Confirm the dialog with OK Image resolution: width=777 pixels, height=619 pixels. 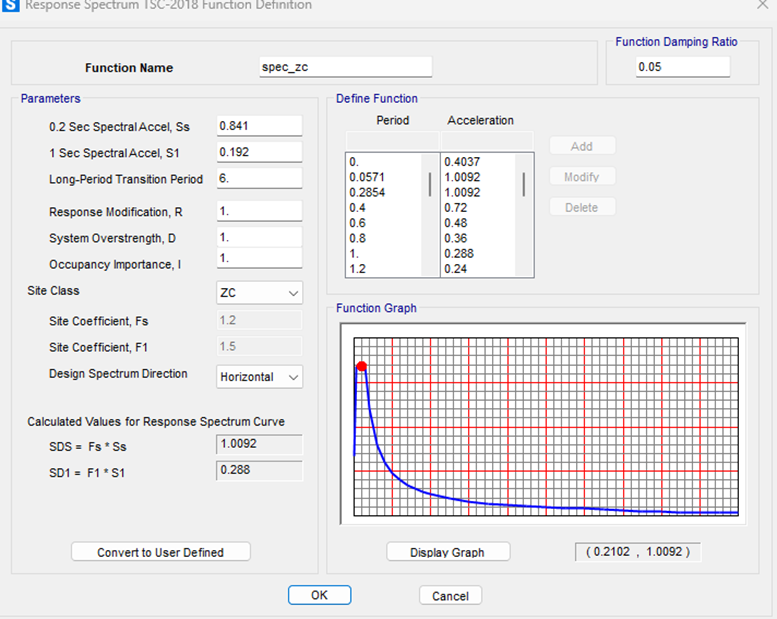coord(319,595)
